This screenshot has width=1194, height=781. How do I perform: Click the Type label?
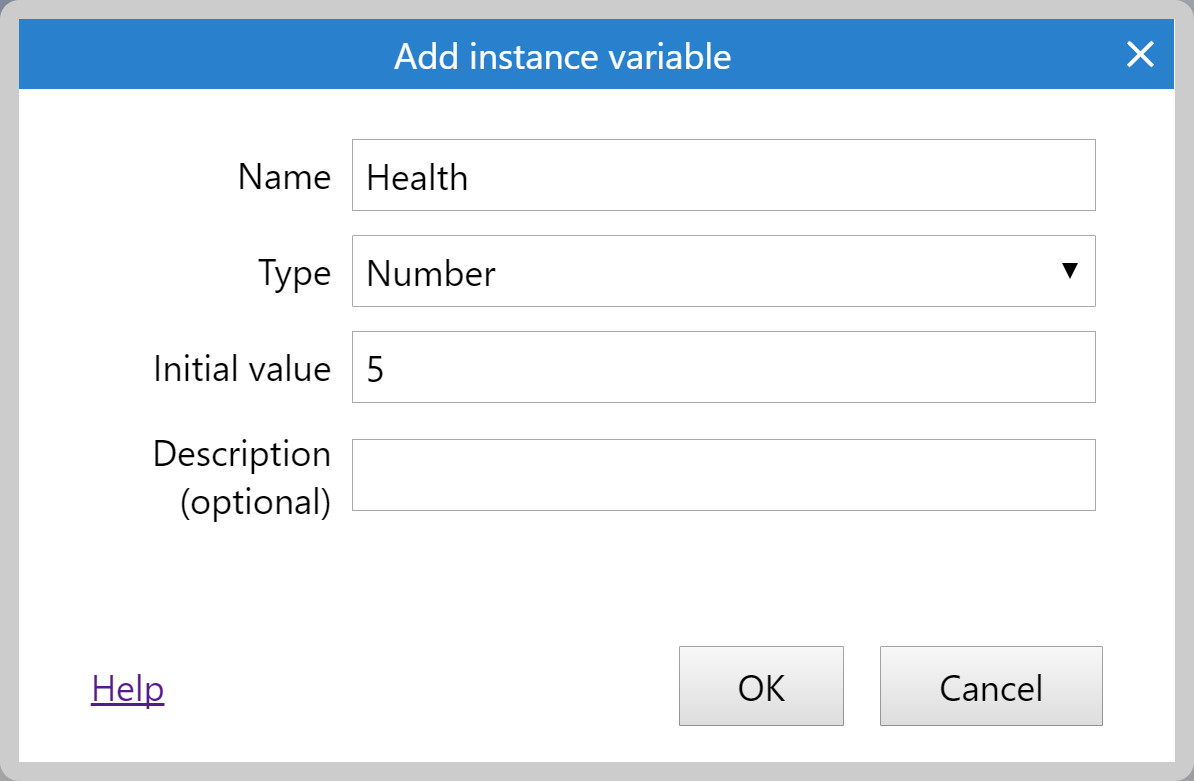click(295, 272)
